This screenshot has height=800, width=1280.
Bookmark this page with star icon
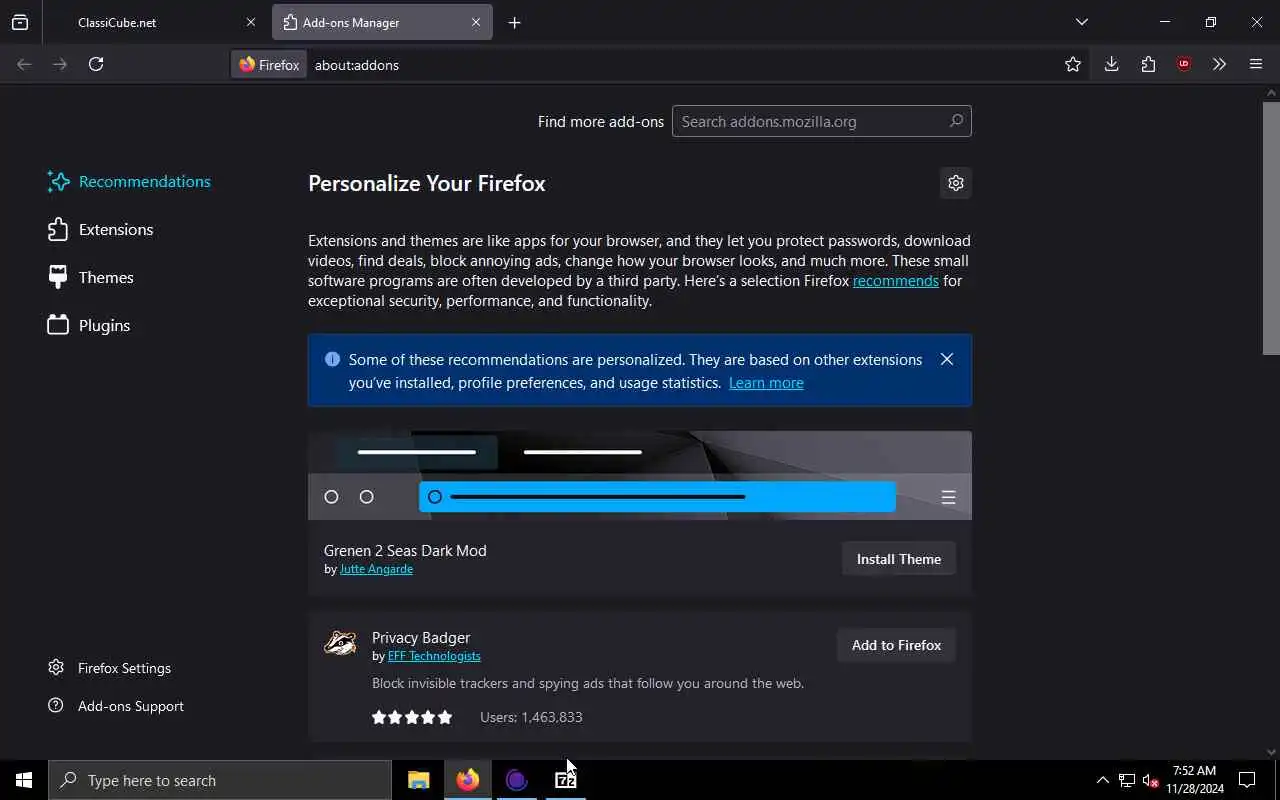(1073, 64)
